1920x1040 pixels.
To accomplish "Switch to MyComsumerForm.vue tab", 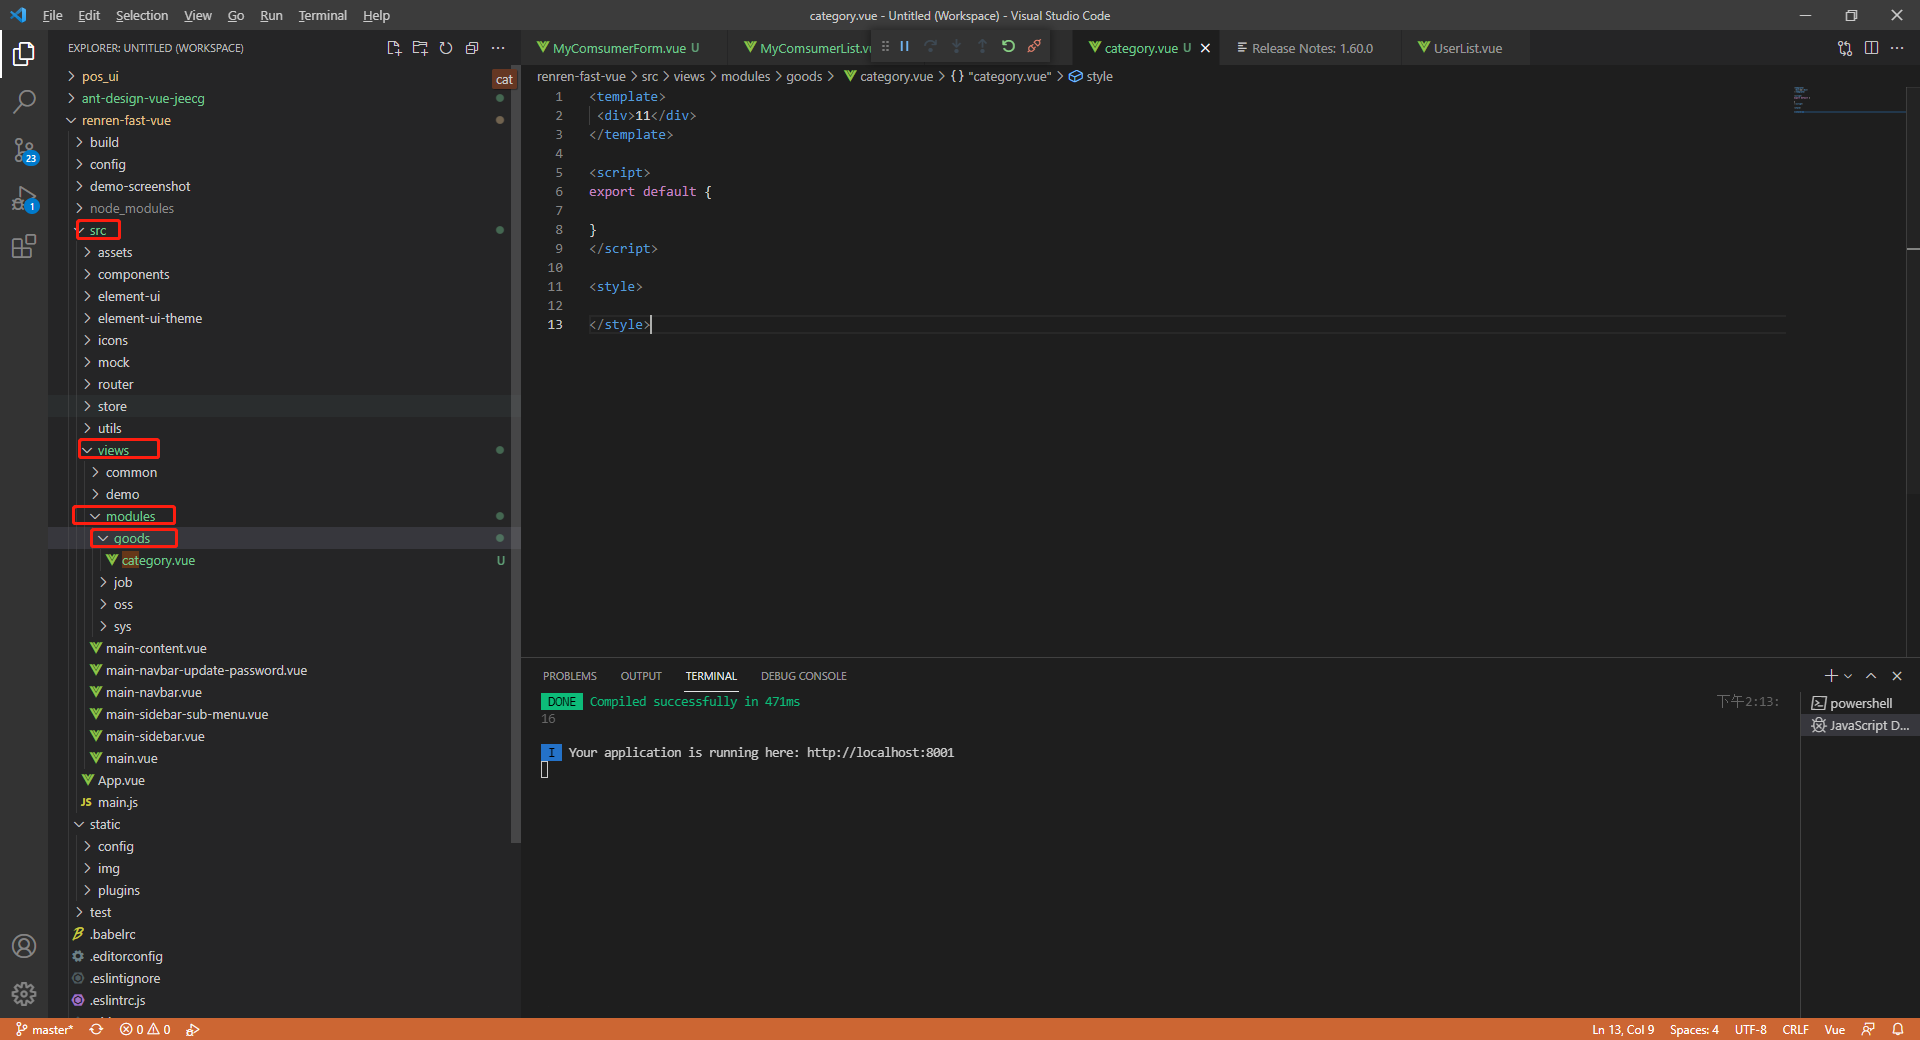I will (620, 48).
